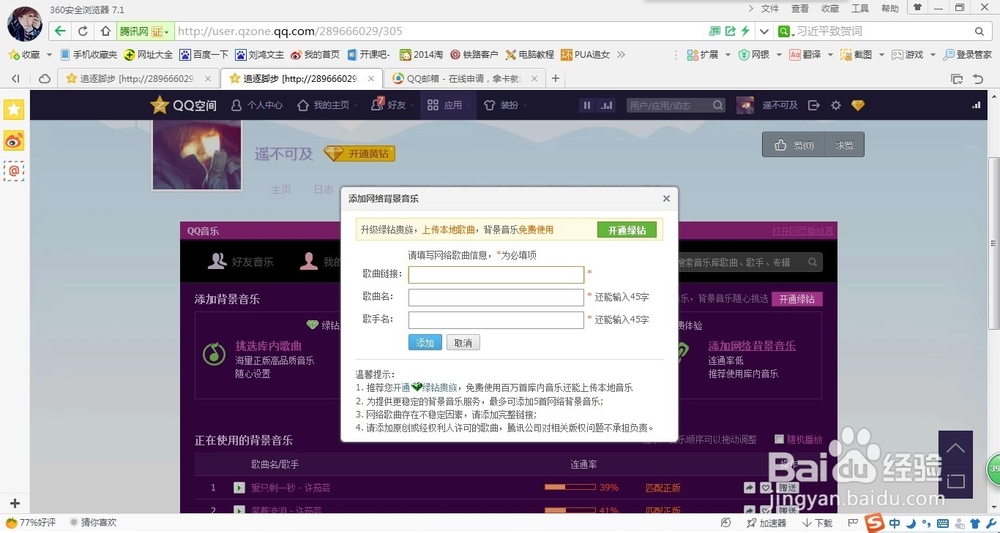
Task: Open Qzone settings gear icon
Action: click(835, 105)
